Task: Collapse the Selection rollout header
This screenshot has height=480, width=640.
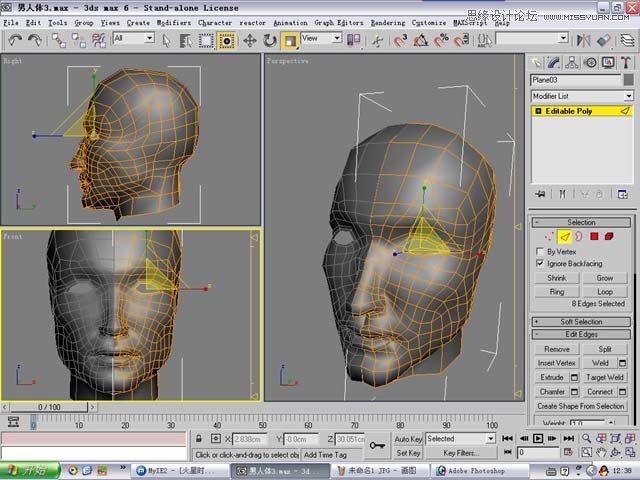Action: tap(581, 222)
